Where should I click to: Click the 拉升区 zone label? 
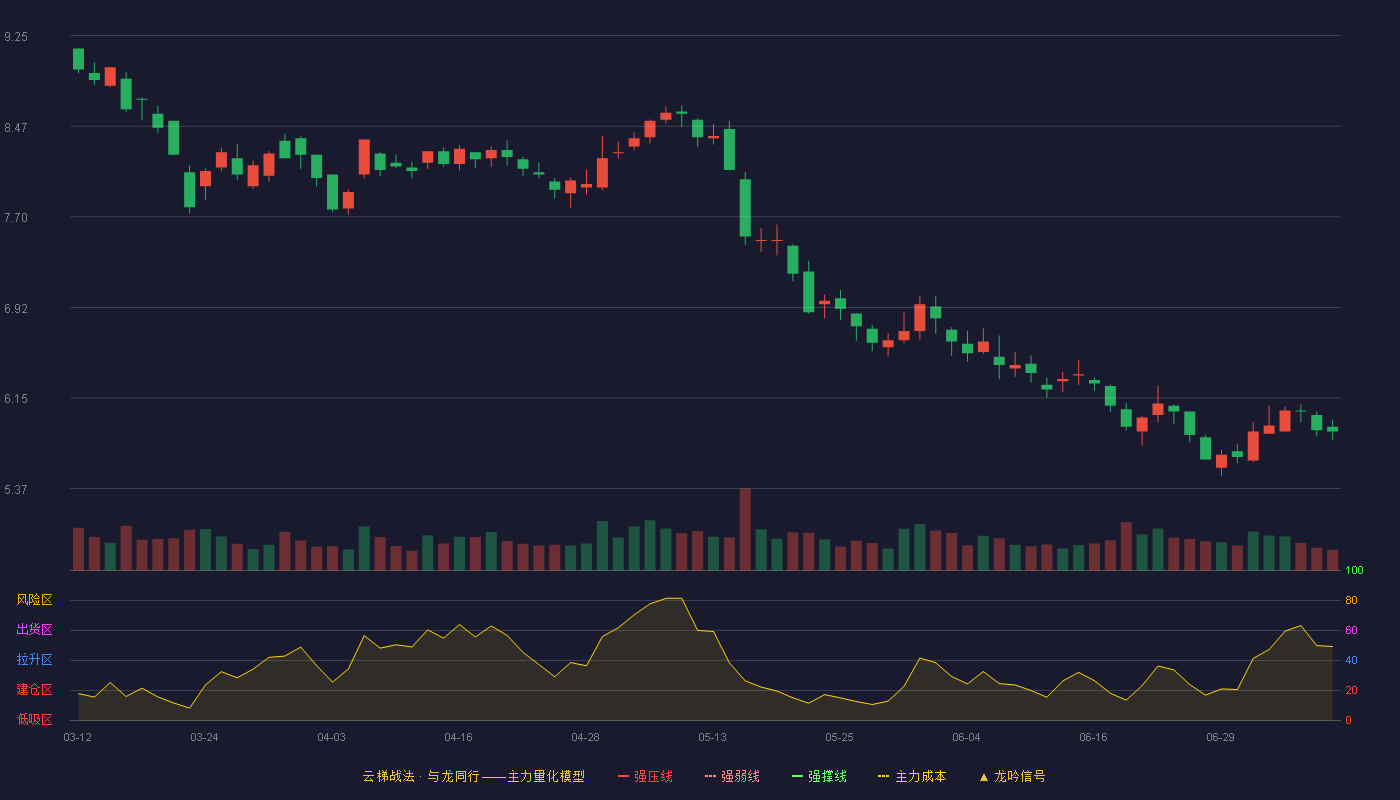pos(34,660)
